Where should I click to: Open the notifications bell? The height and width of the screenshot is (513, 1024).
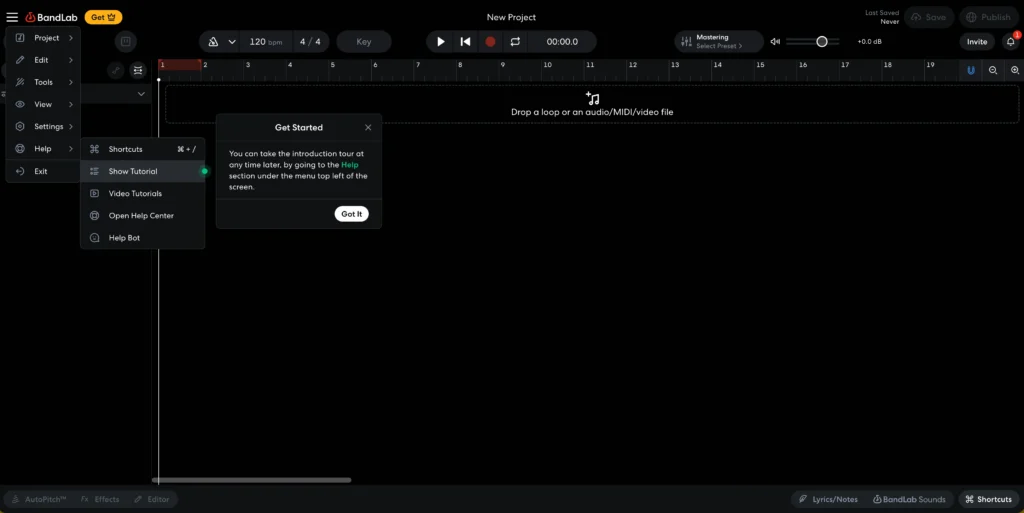tap(1010, 42)
